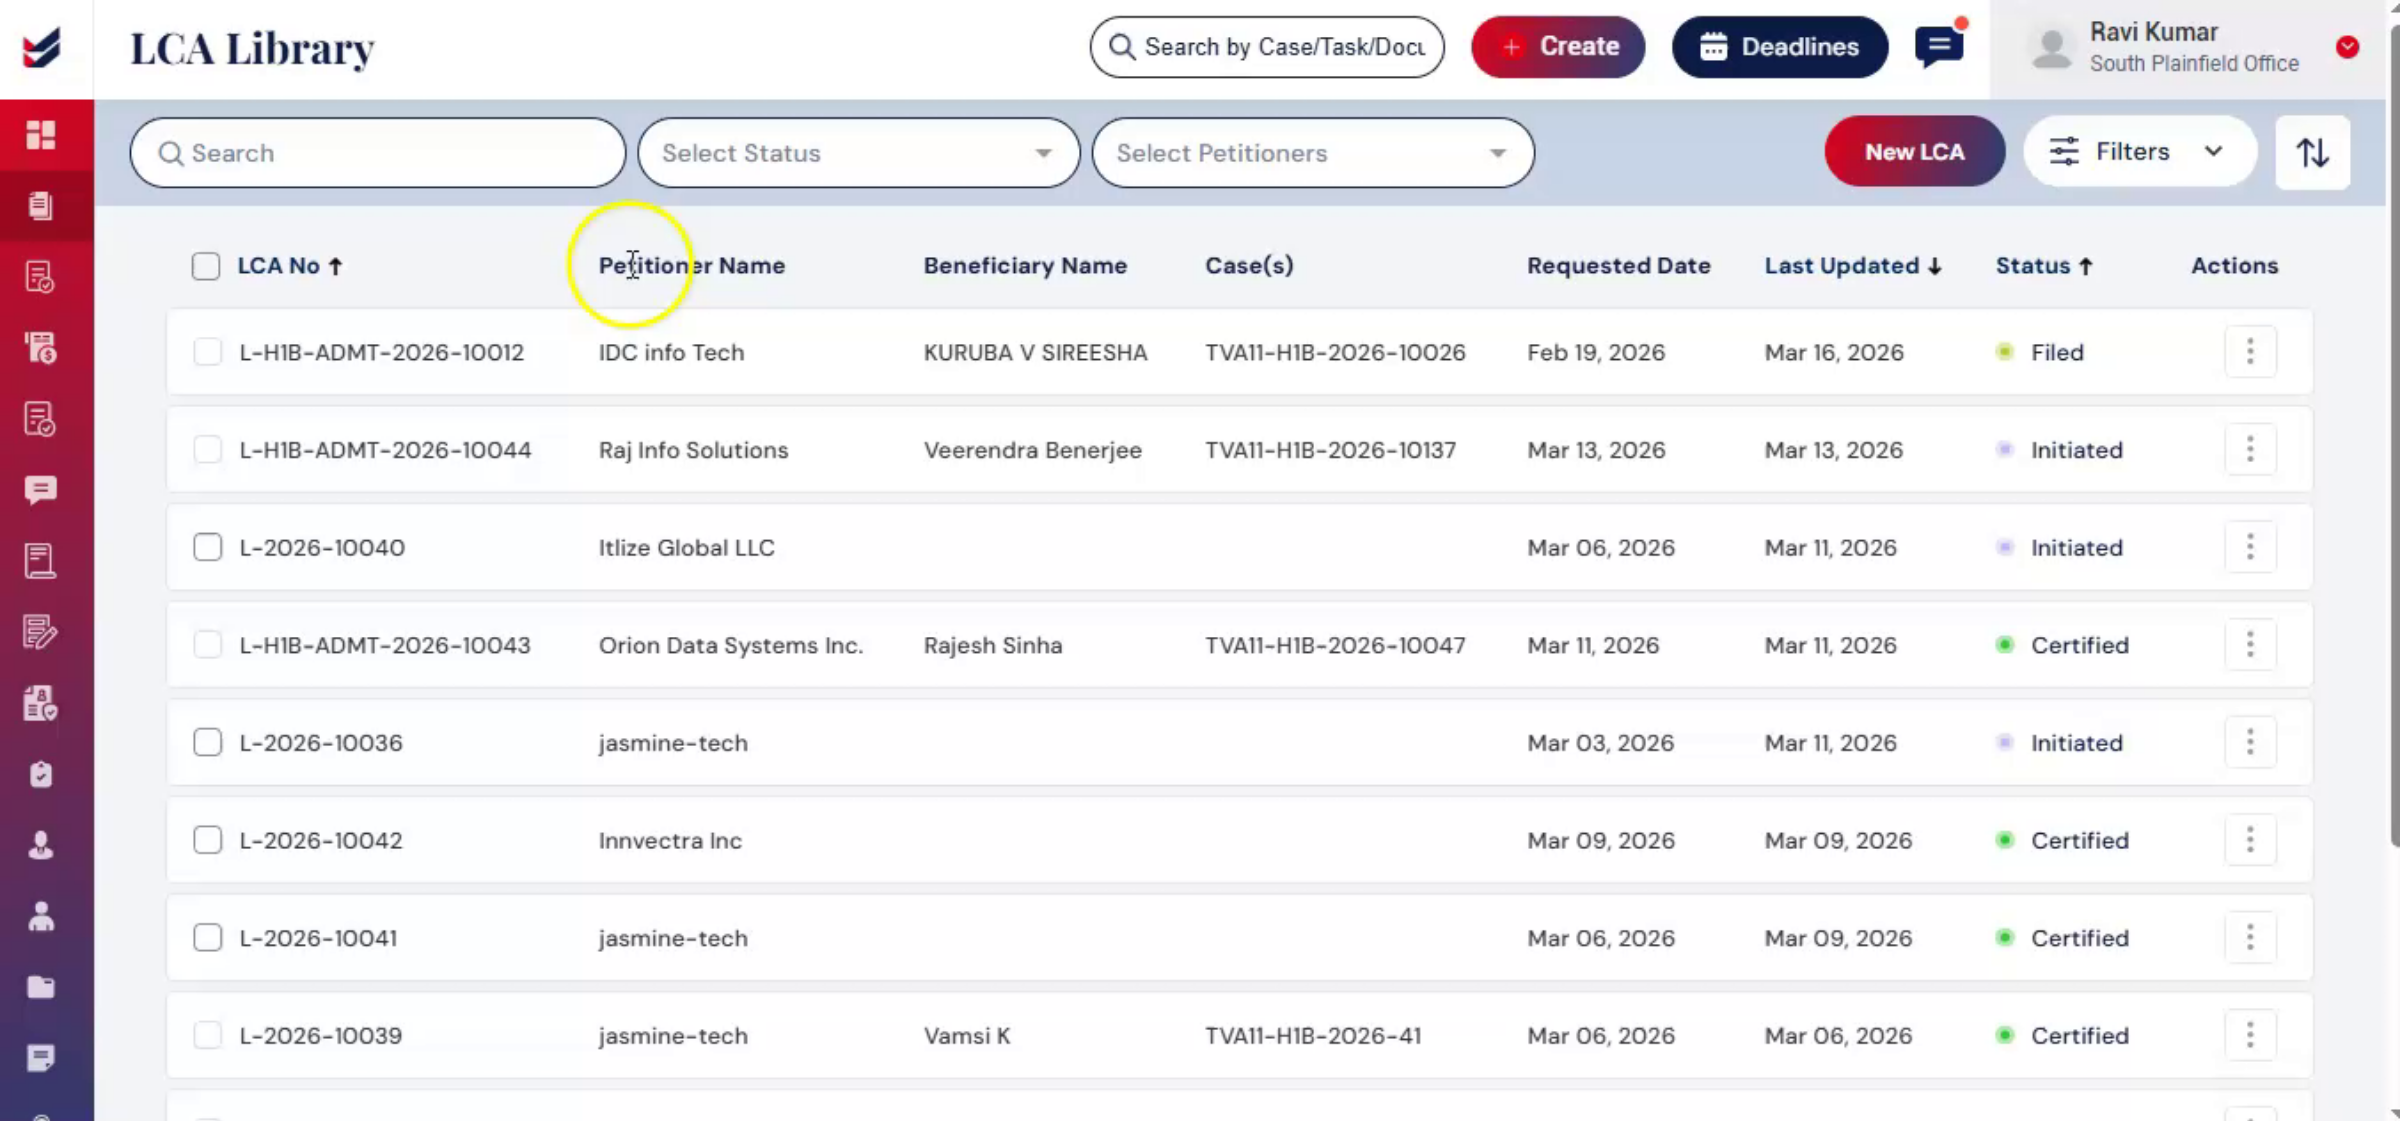Open the messages notification icon in header
The image size is (2400, 1121).
1939,46
